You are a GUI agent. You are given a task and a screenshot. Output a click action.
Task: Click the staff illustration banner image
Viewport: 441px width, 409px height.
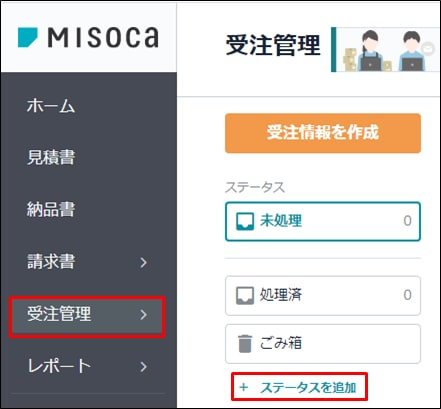(x=387, y=49)
